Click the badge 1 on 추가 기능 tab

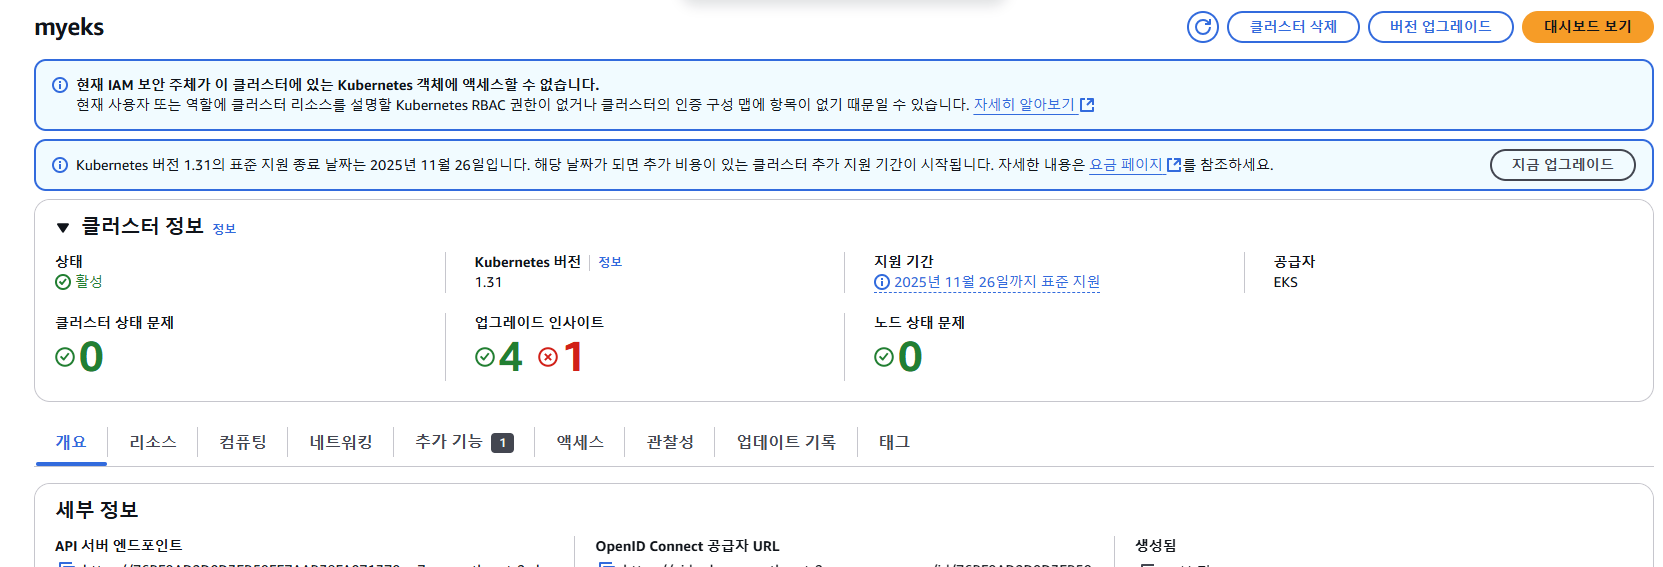502,442
